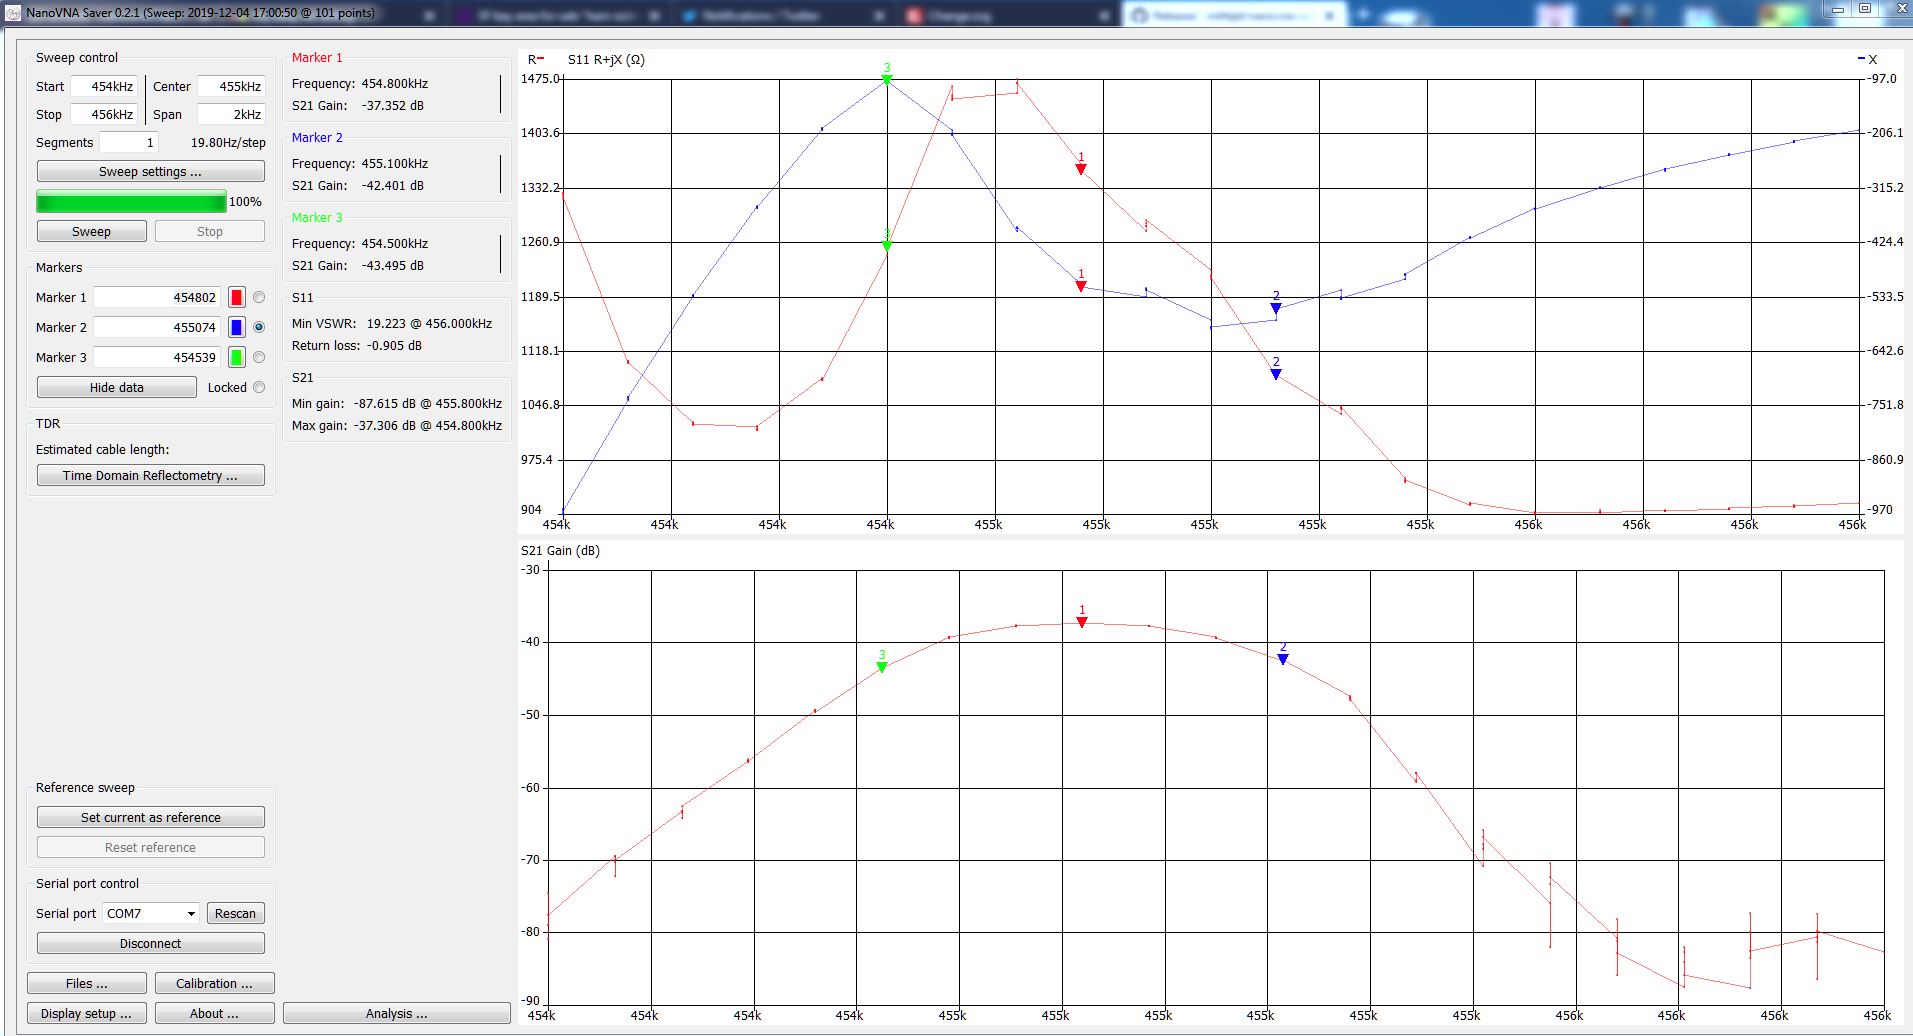This screenshot has width=1913, height=1036.
Task: Enable the Locked radio option
Action: [259, 387]
